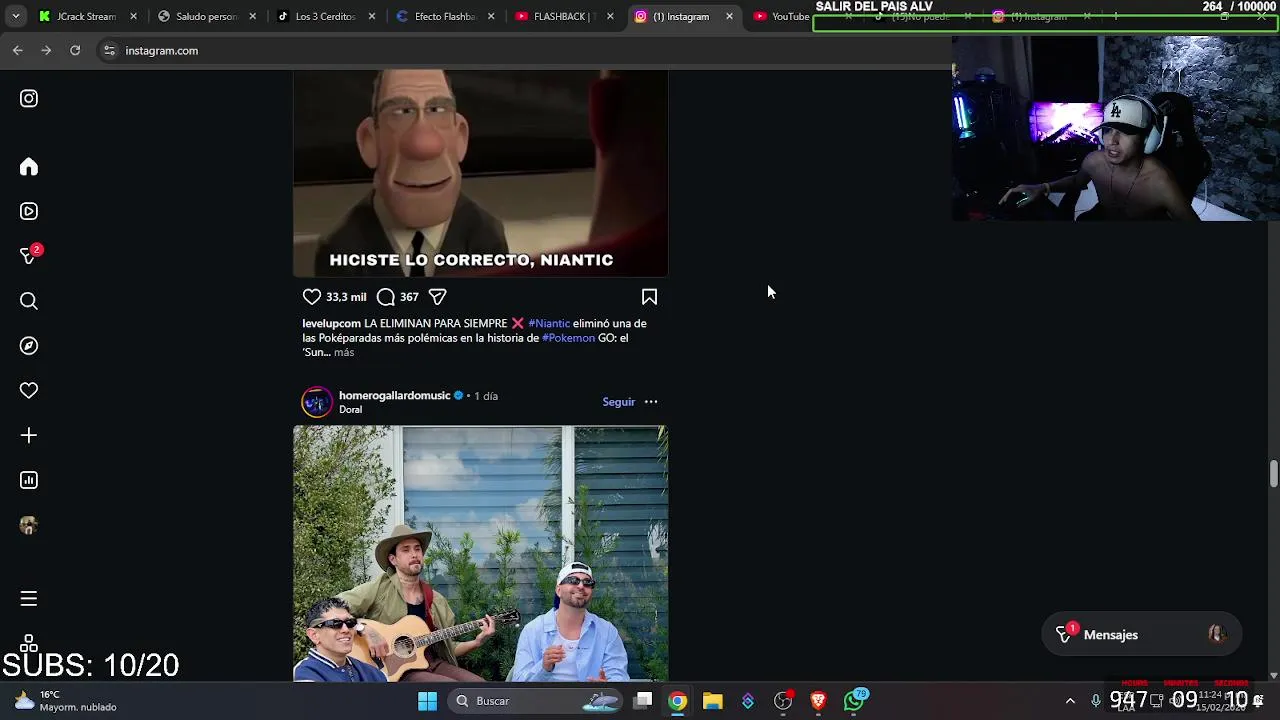Open the Instagram logo in the sidebar

(x=29, y=98)
